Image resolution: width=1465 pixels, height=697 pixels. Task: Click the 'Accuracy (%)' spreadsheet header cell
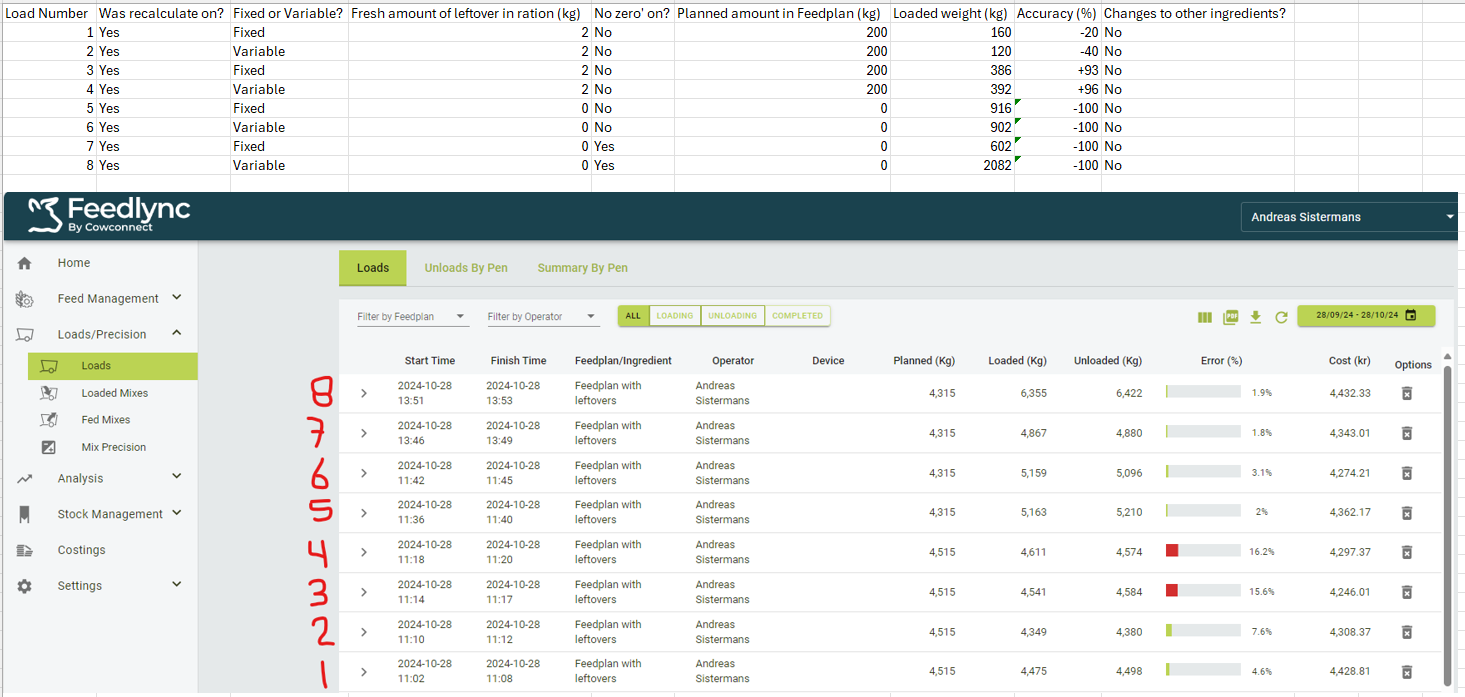(1057, 14)
